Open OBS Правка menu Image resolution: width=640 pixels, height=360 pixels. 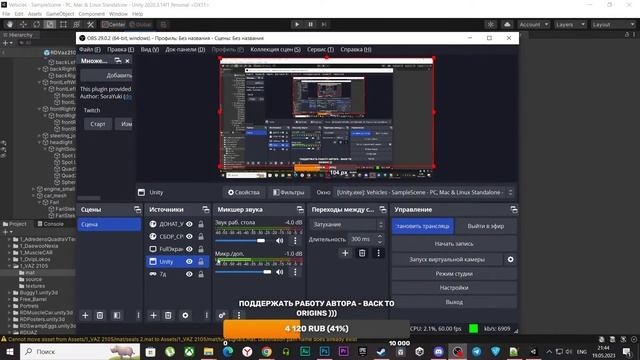click(120, 49)
